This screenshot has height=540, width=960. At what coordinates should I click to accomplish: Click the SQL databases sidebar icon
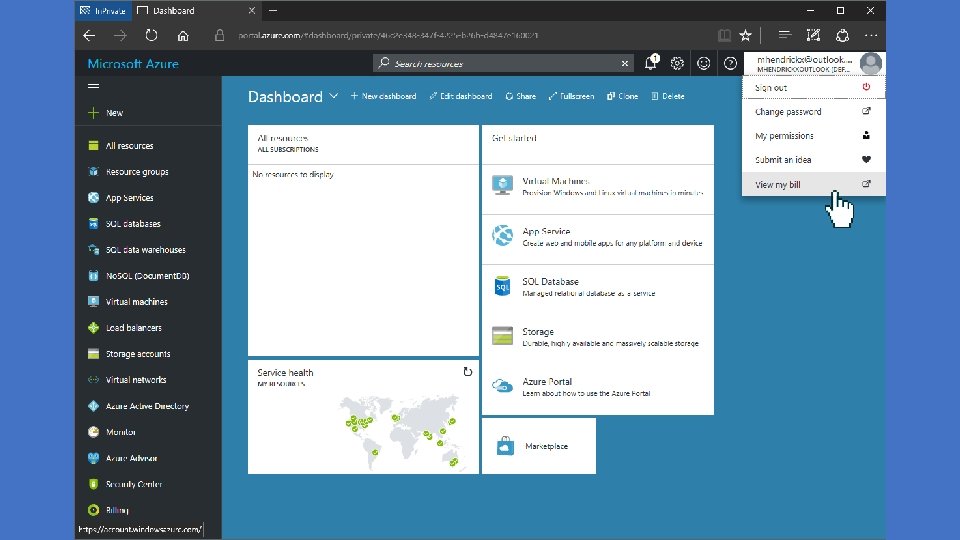click(93, 223)
